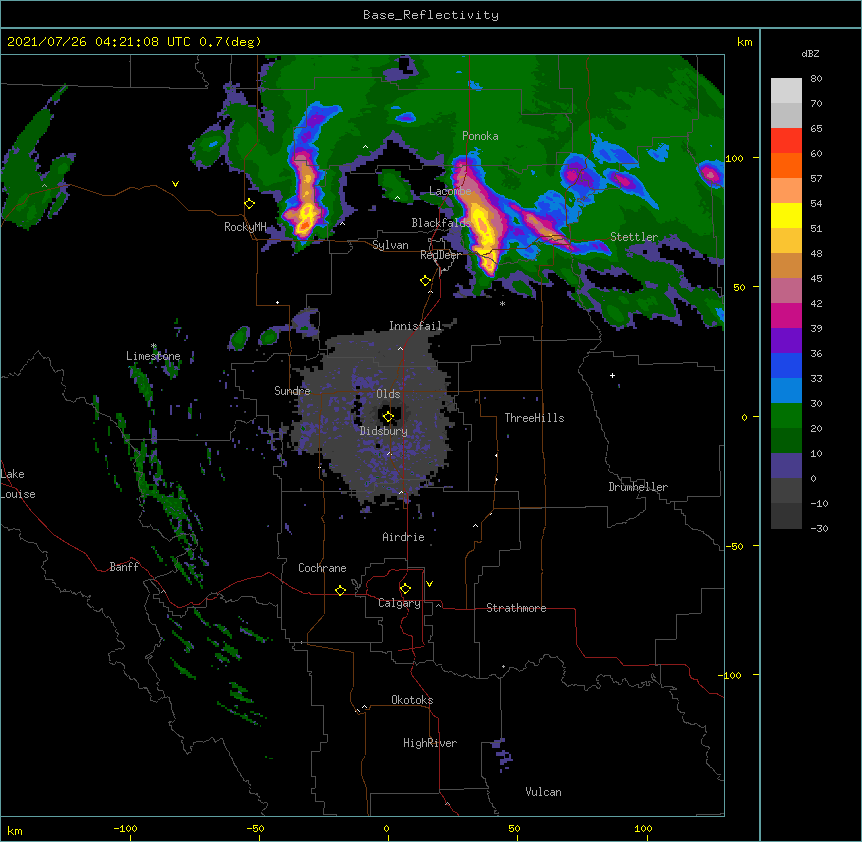Viewport: 862px width, 842px height.
Task: Click the 80 value on dBZ scale
Action: (816, 79)
